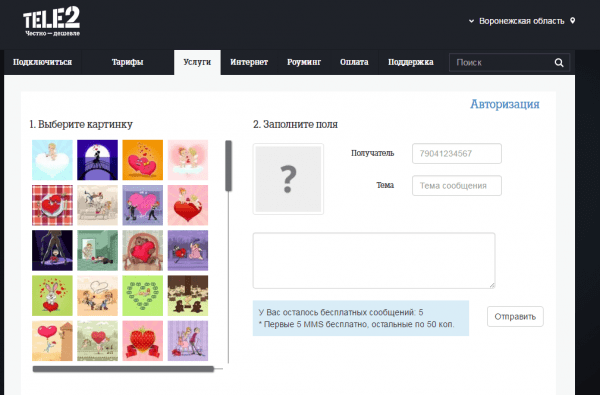Open the Тарифы menu tab

[x=127, y=62]
